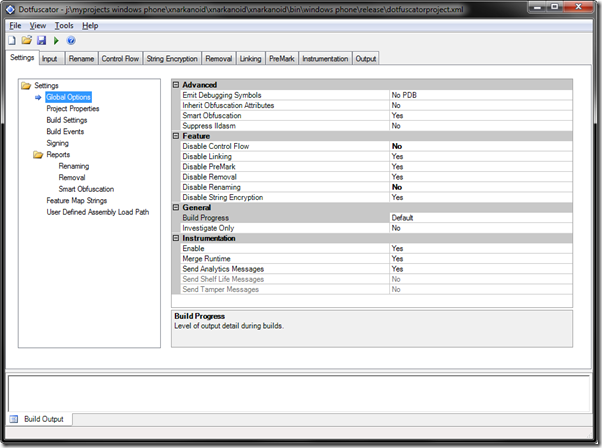Select the Build Output bottom tab
This screenshot has width=602, height=448.
(40, 419)
